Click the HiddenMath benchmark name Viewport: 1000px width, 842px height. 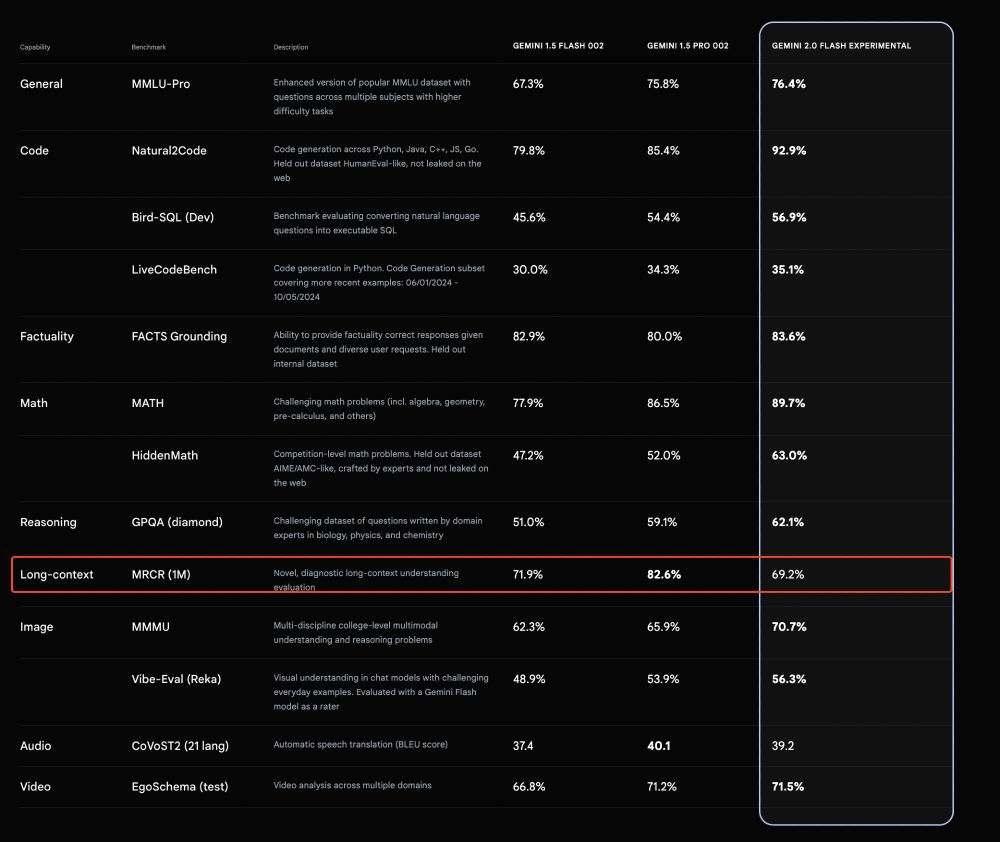click(165, 455)
